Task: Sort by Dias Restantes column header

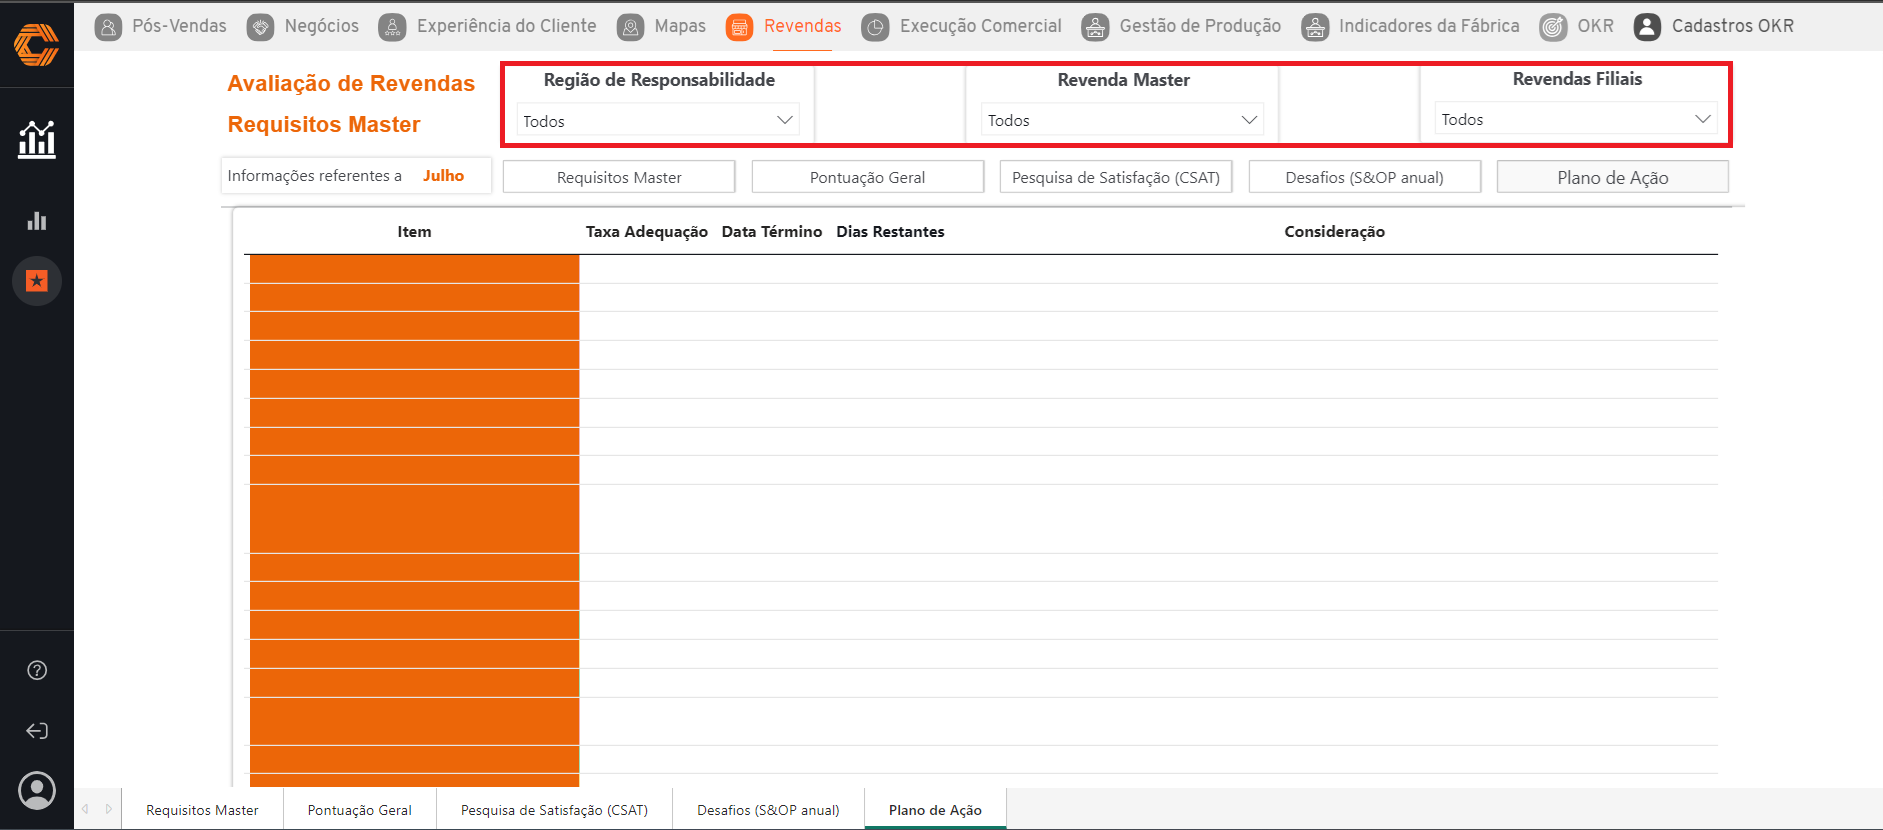Action: [x=890, y=232]
